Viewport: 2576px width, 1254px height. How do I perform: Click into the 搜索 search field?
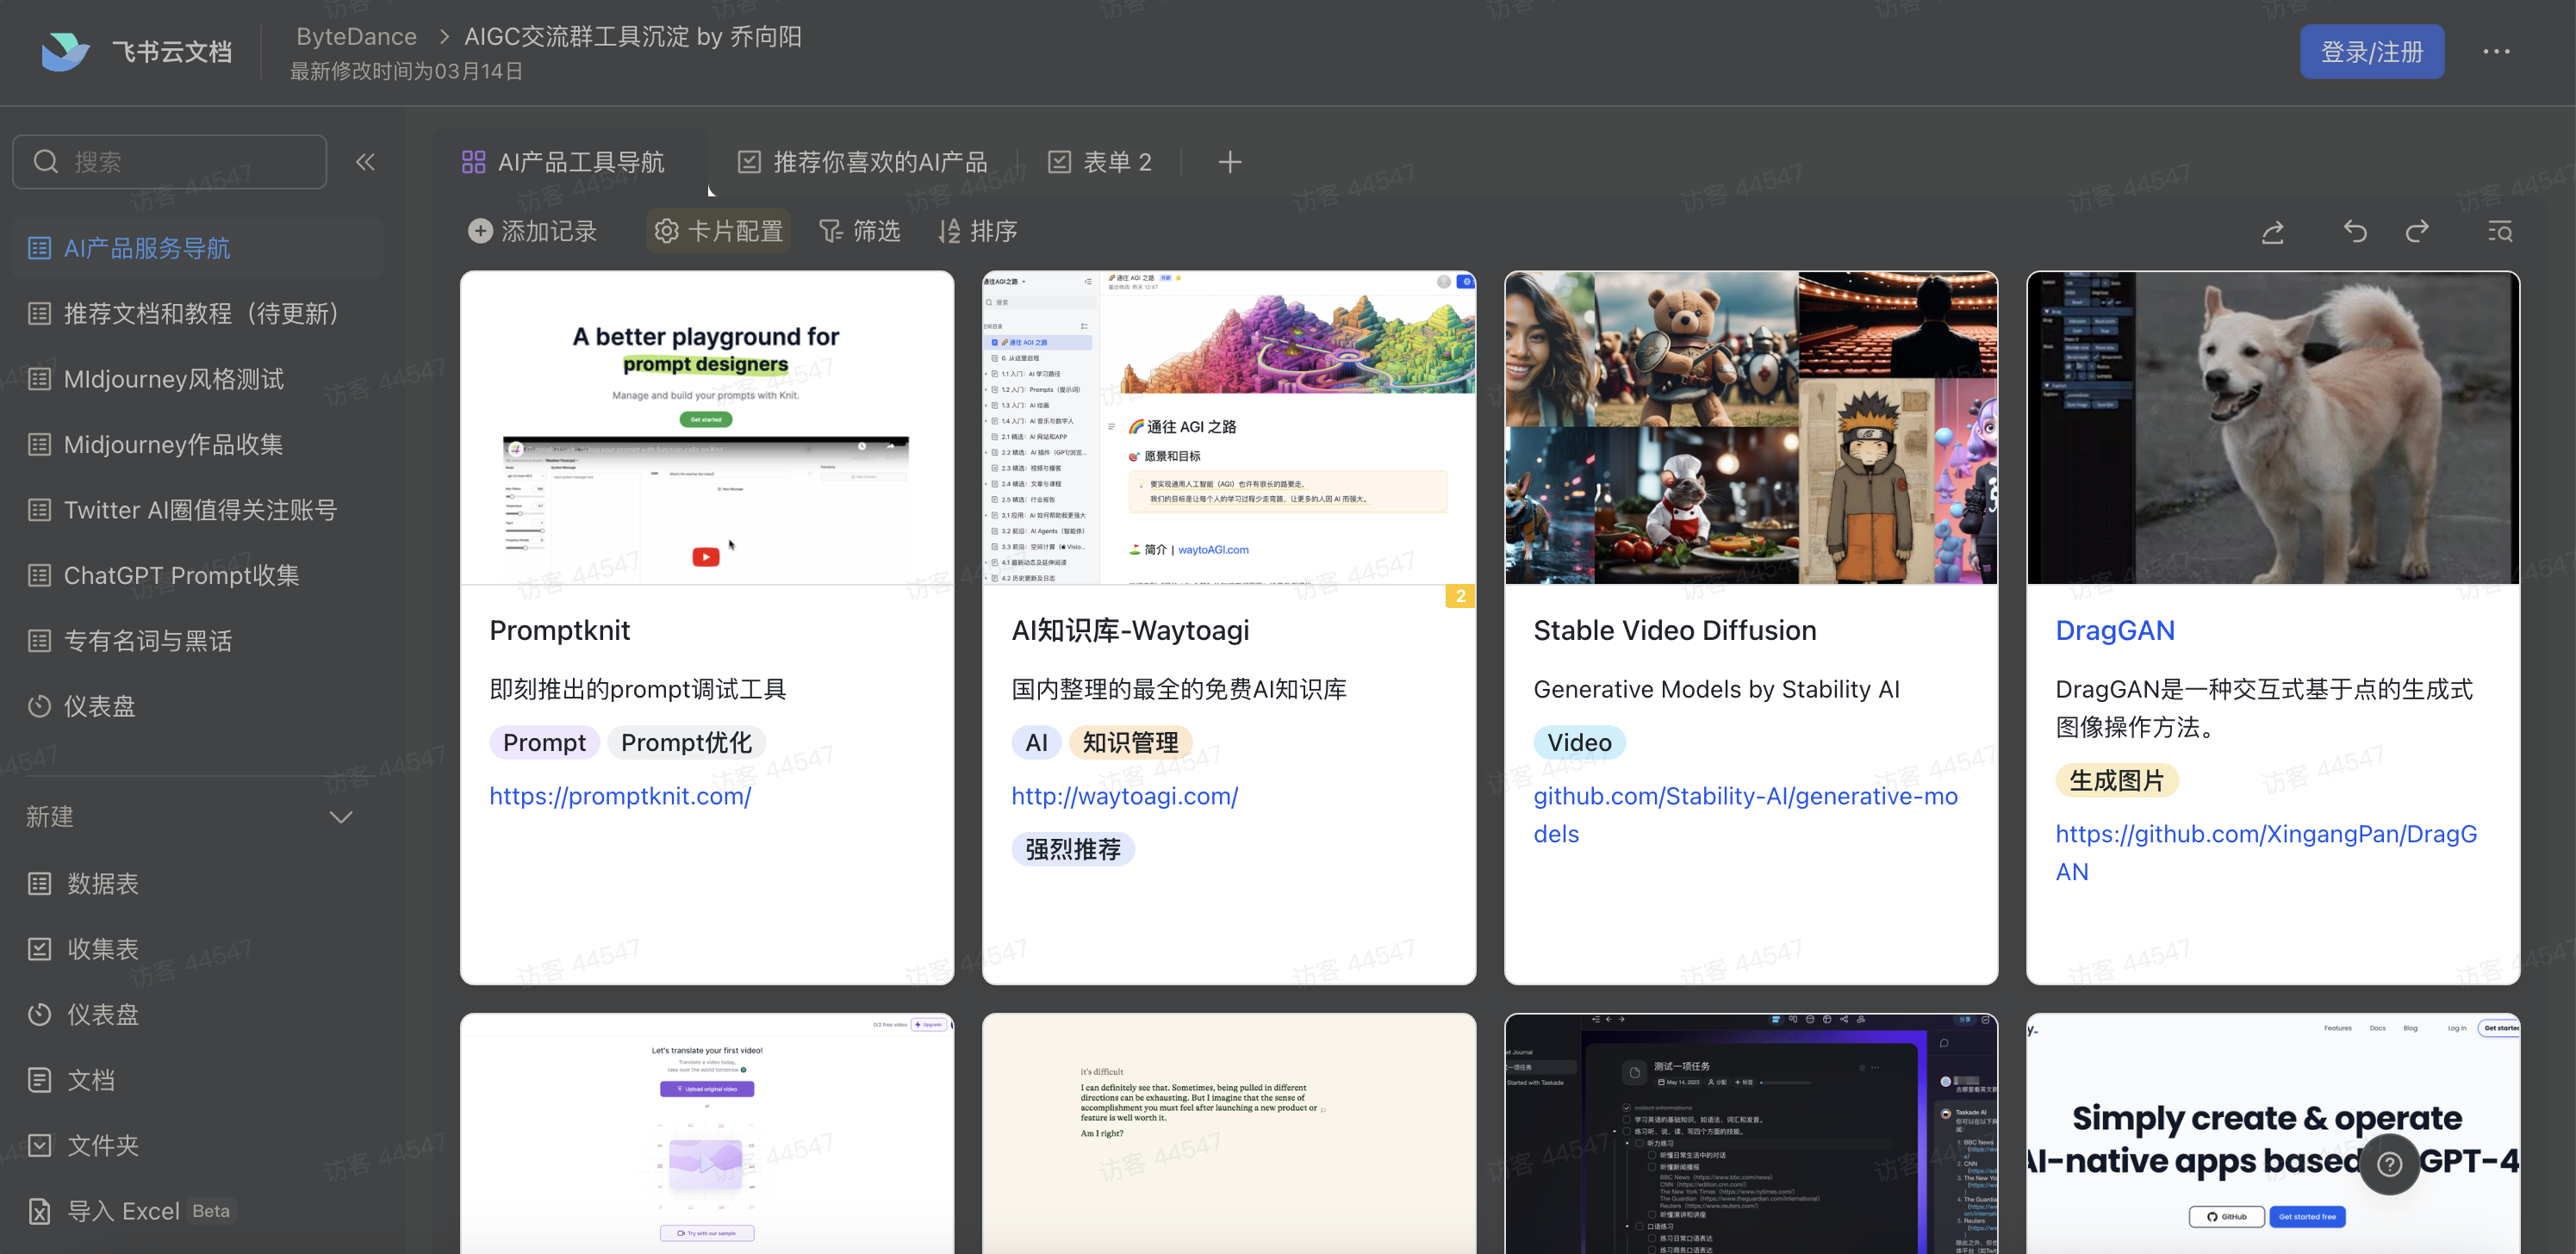pyautogui.click(x=170, y=162)
